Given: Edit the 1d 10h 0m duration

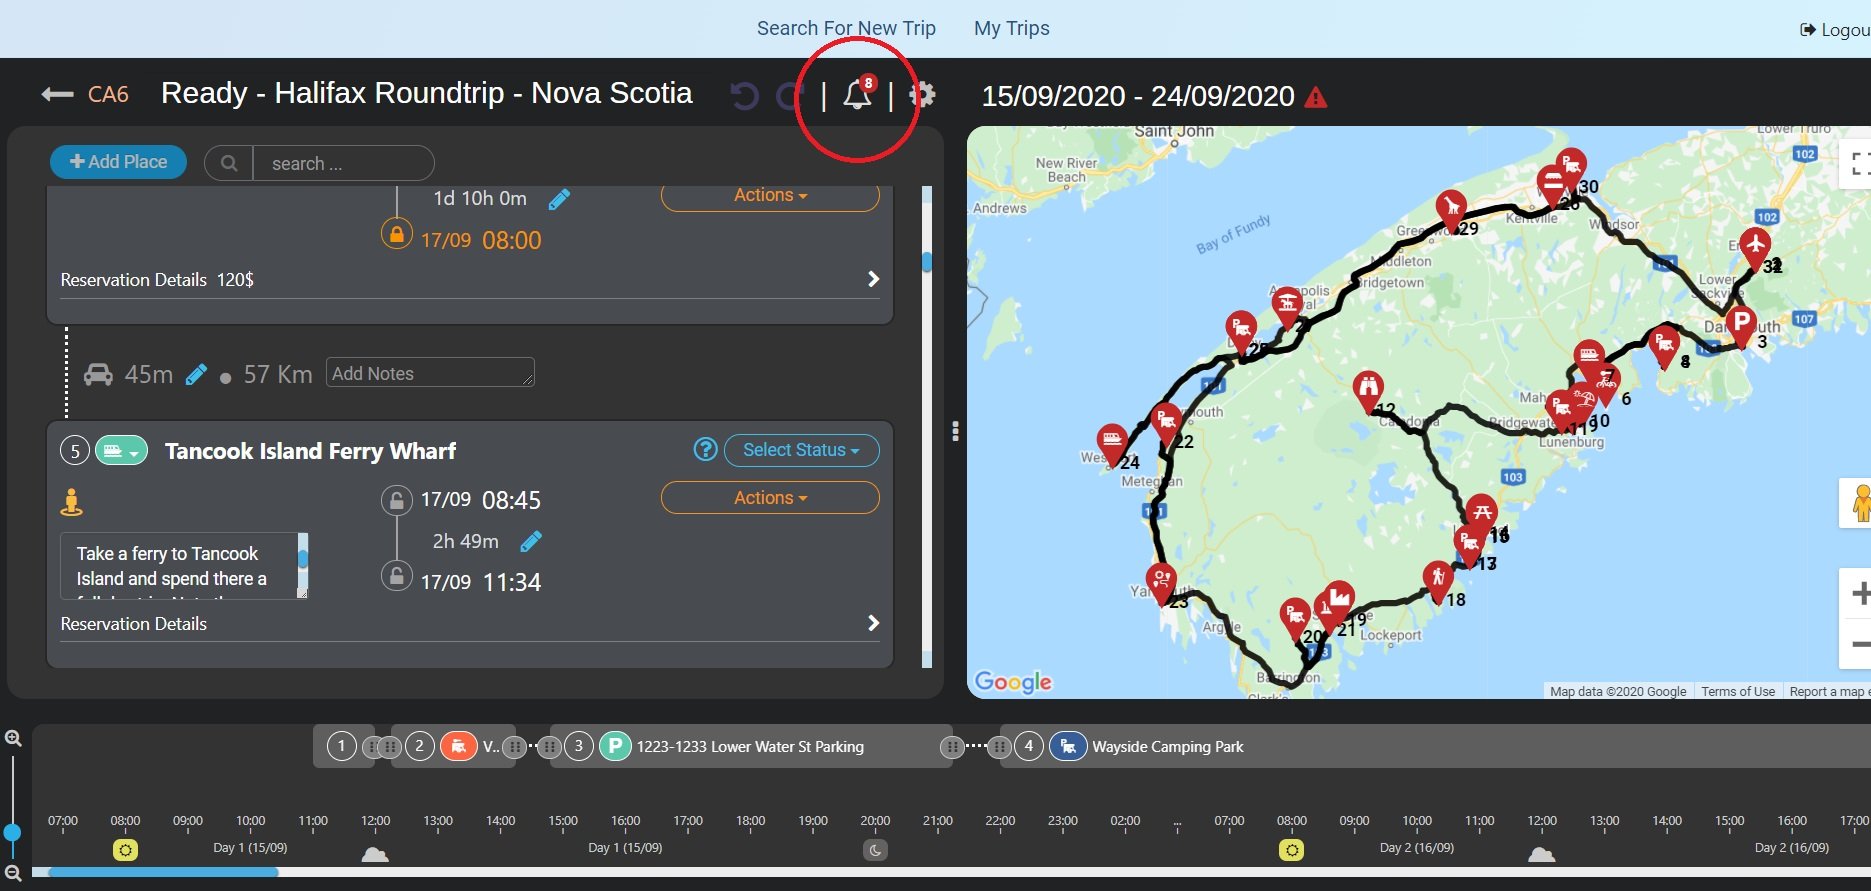Looking at the screenshot, I should [x=559, y=200].
